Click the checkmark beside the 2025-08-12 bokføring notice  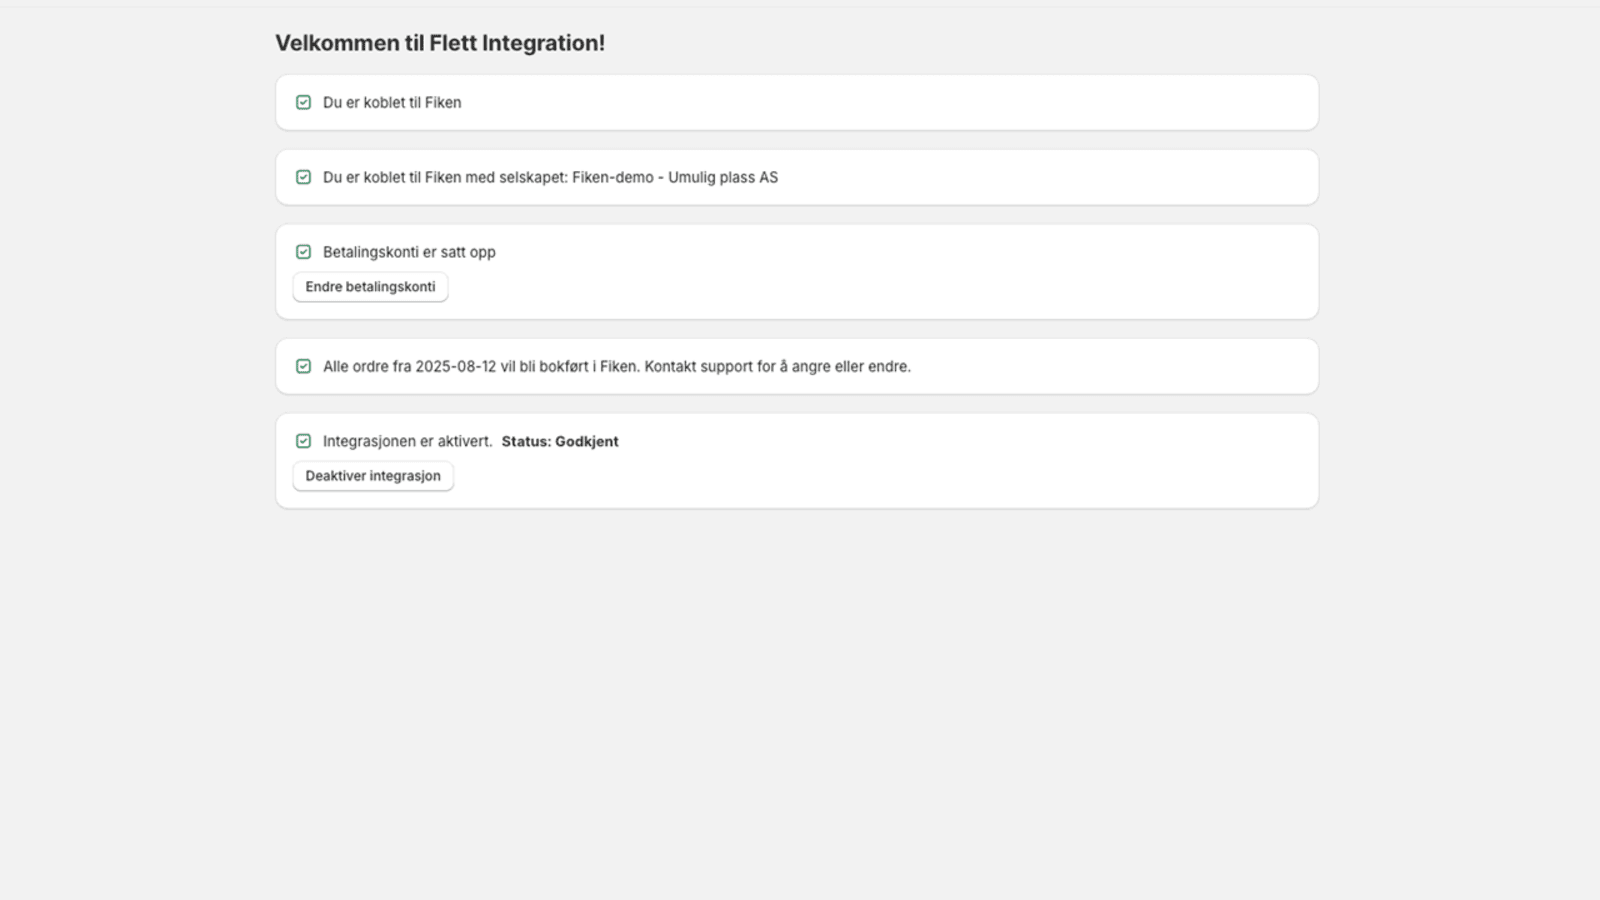coord(304,366)
